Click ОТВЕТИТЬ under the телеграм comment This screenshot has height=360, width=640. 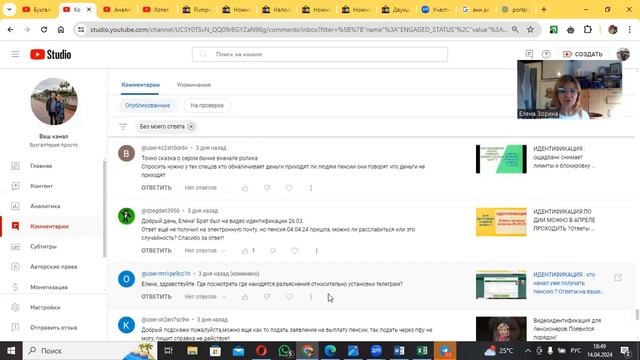[x=156, y=297]
